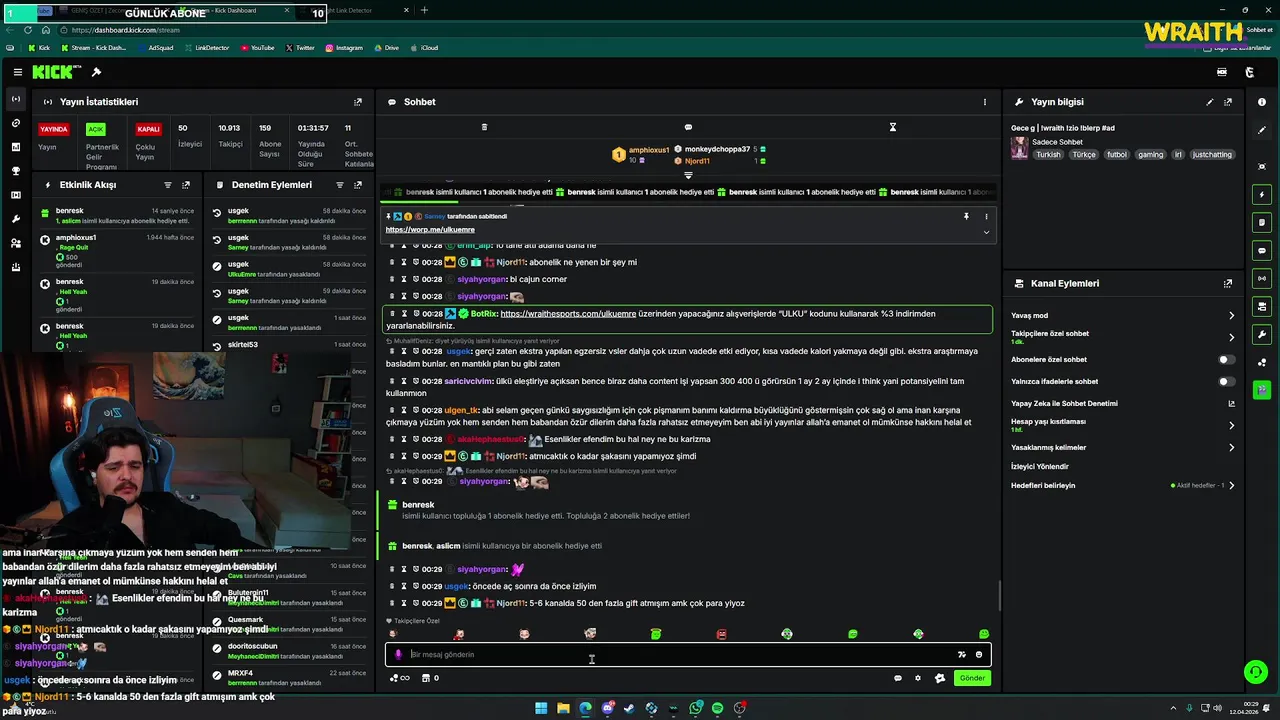Expand Hesap yaşı kısıtlaması options
1280x720 pixels.
[x=1231, y=425]
